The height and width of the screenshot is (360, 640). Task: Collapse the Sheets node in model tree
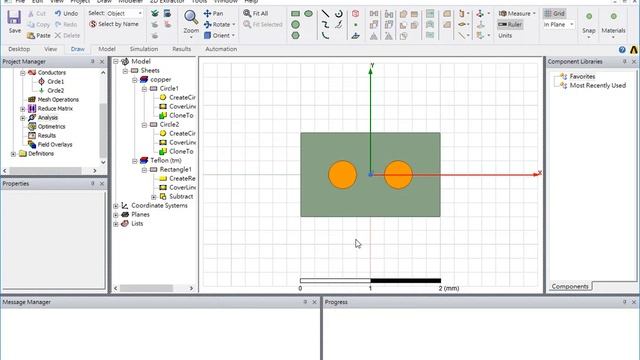(125, 71)
